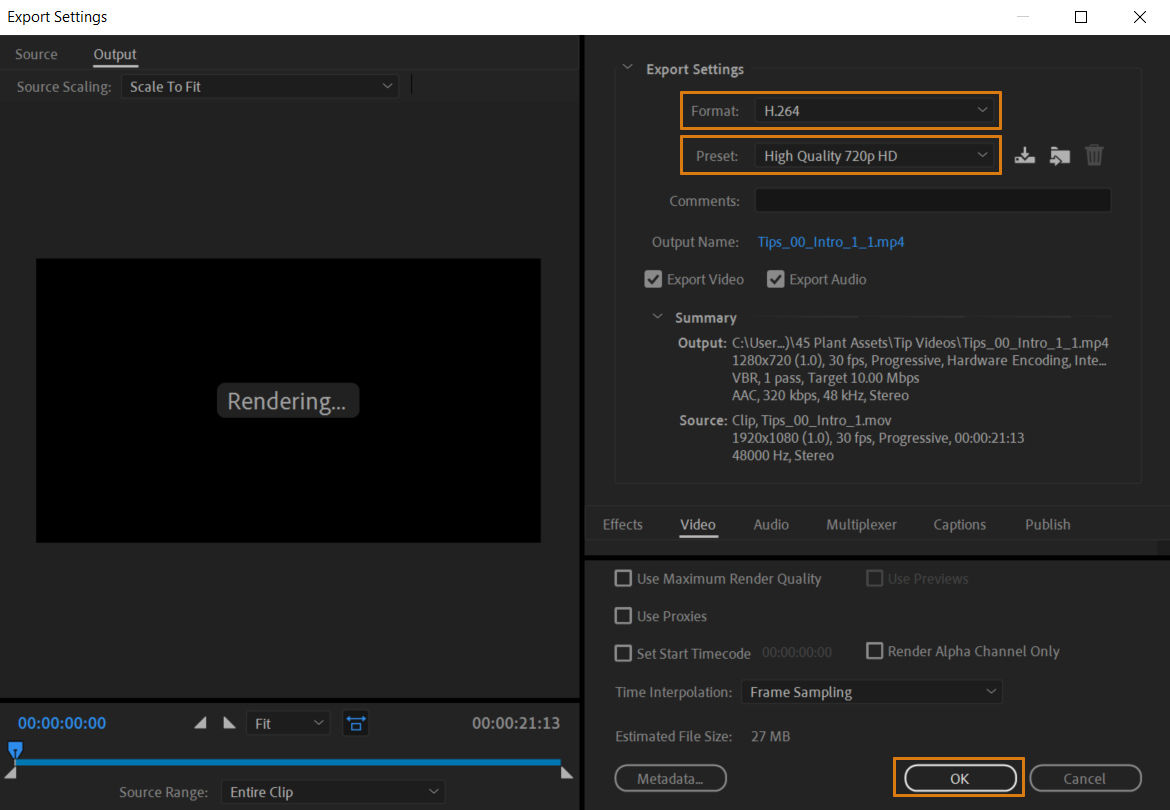
Task: Change Source Range from Entire Clip
Action: (x=332, y=791)
